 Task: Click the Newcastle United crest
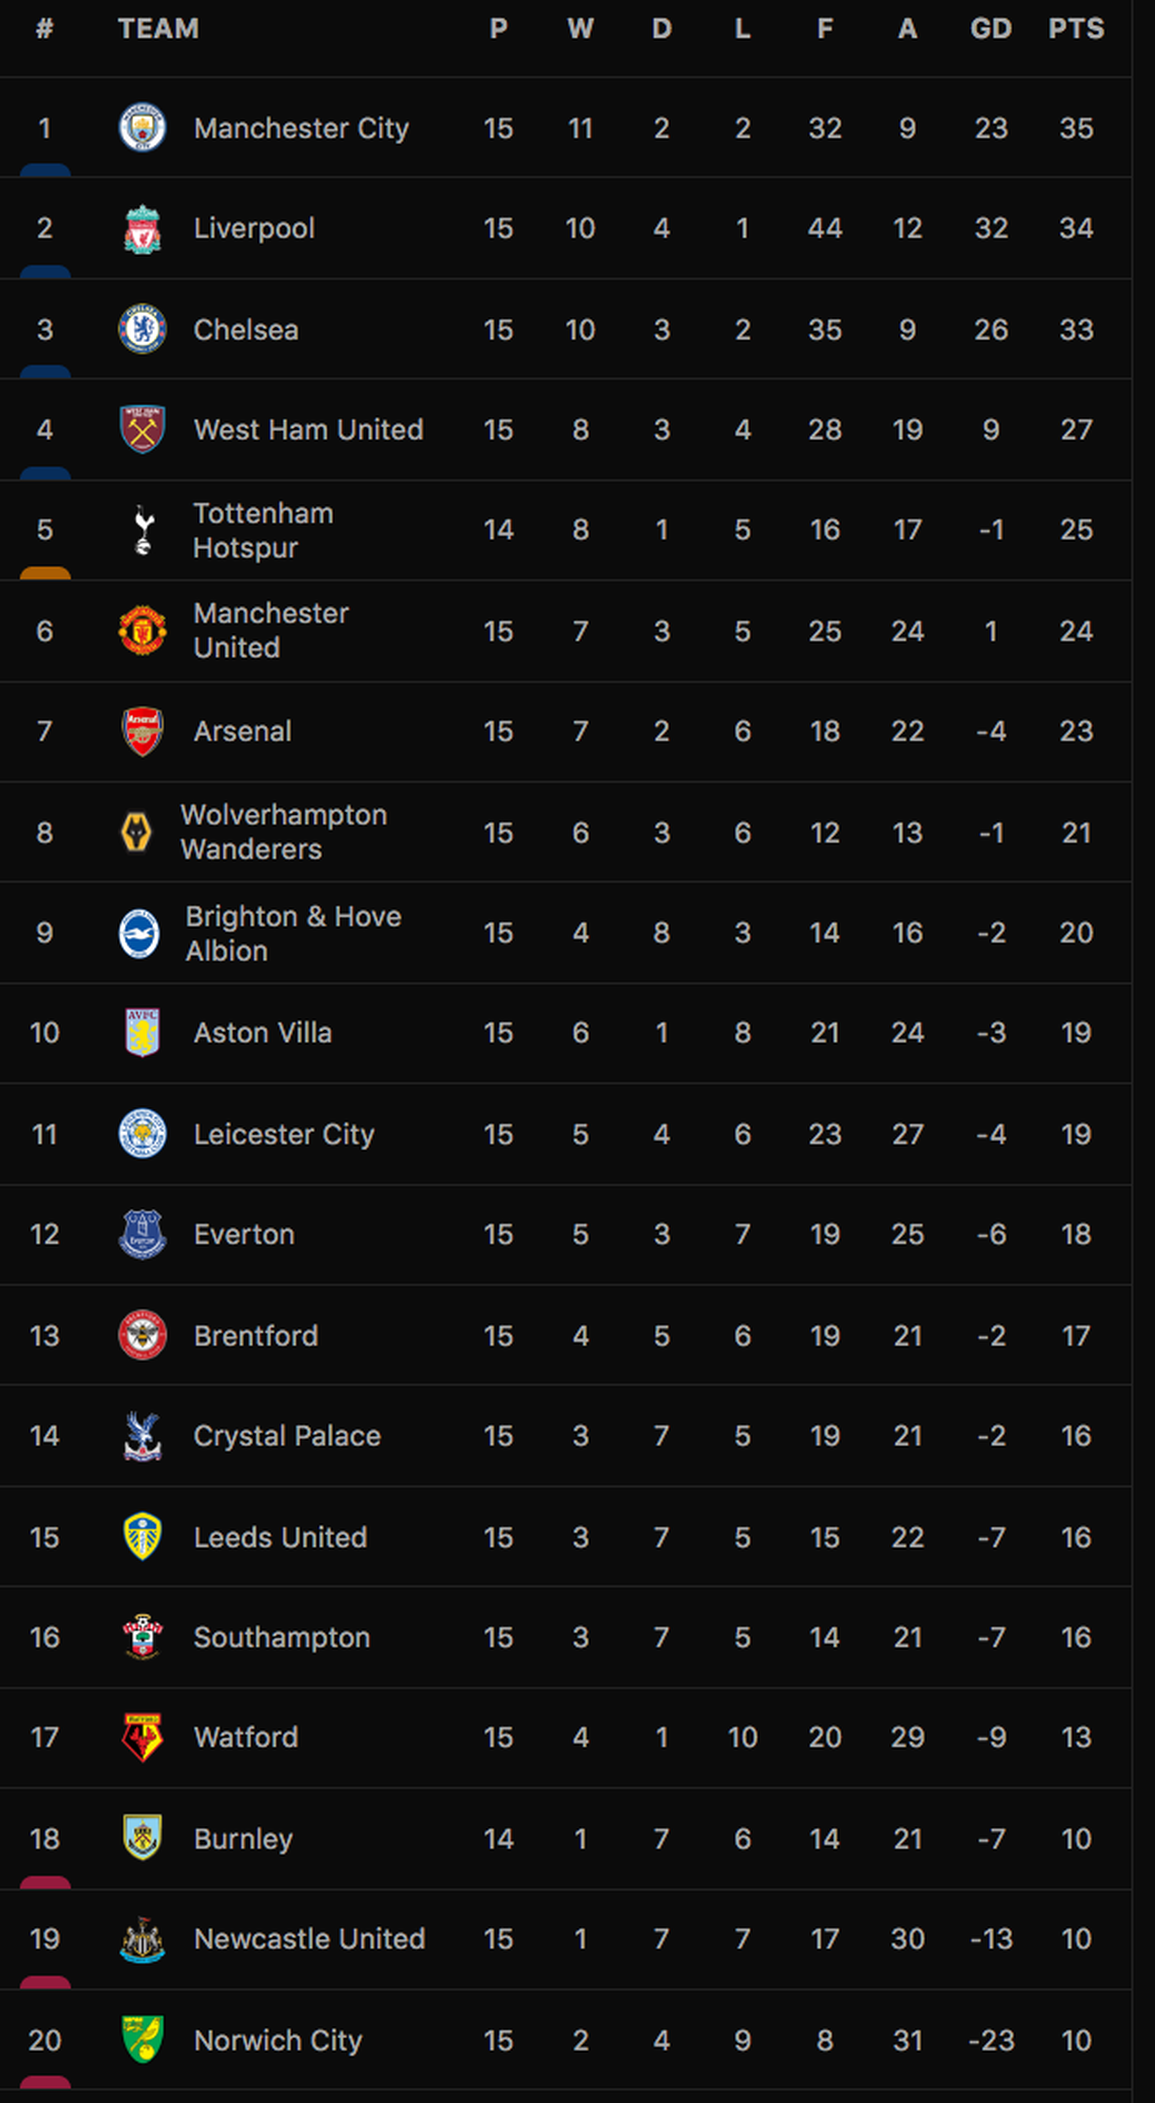[142, 1939]
